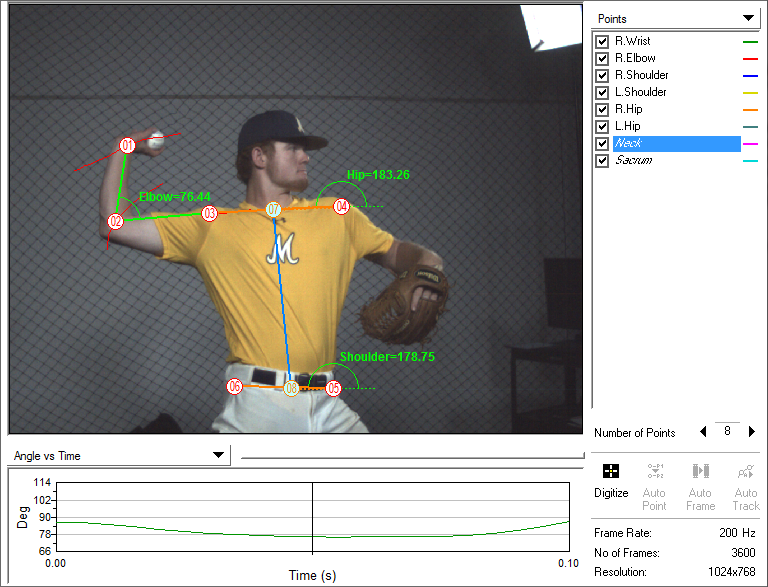Uncheck the R.Wrist point checkbox
Viewport: 768px width, 587px height.
(602, 42)
